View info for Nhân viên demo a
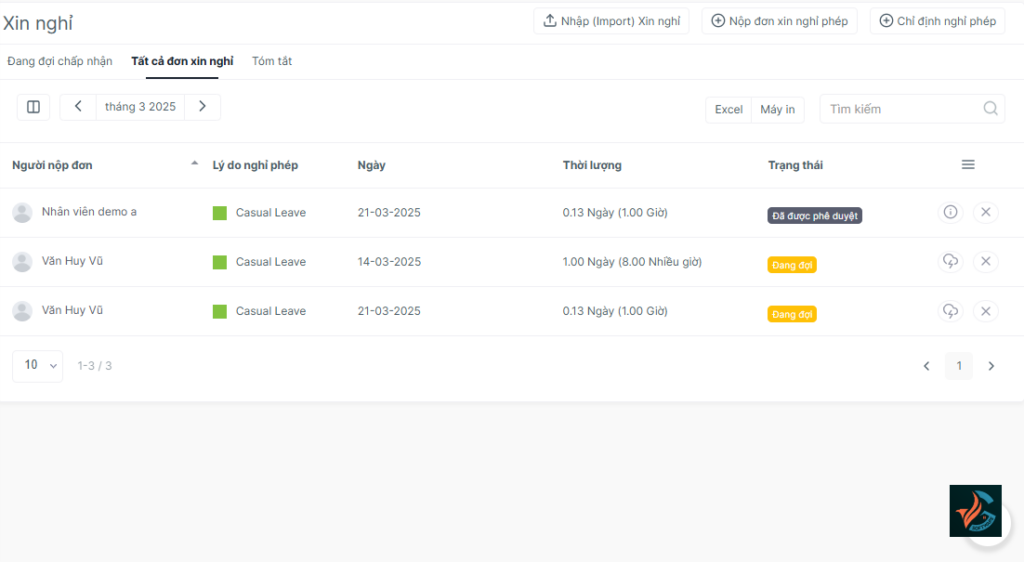This screenshot has width=1024, height=562. coord(950,212)
